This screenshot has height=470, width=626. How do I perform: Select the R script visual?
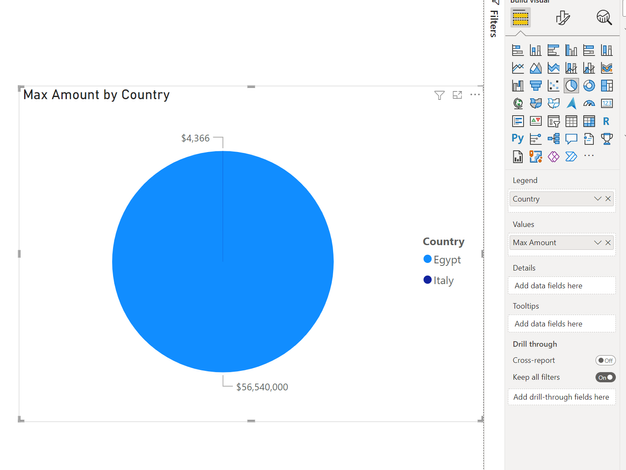pos(606,121)
